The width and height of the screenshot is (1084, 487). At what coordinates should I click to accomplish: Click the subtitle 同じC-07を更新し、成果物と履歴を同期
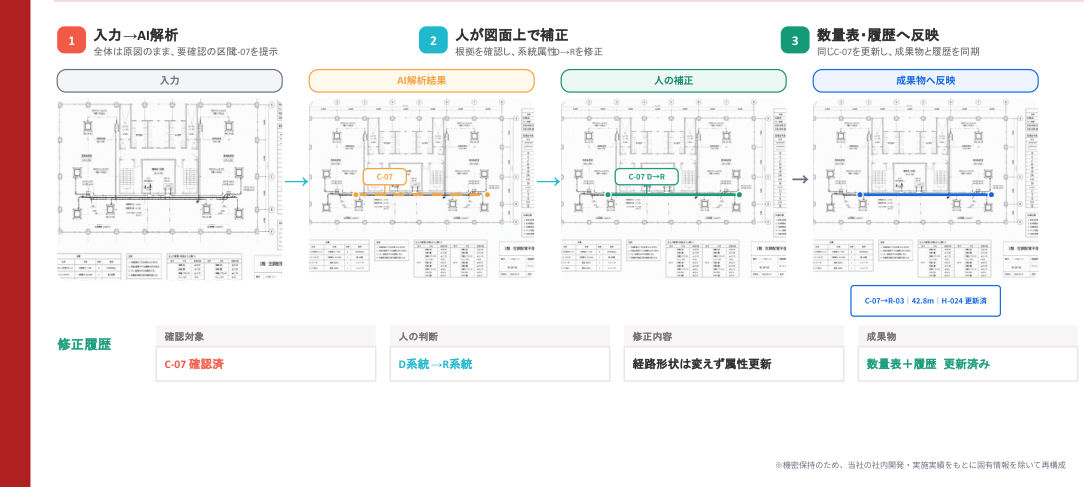tap(898, 52)
